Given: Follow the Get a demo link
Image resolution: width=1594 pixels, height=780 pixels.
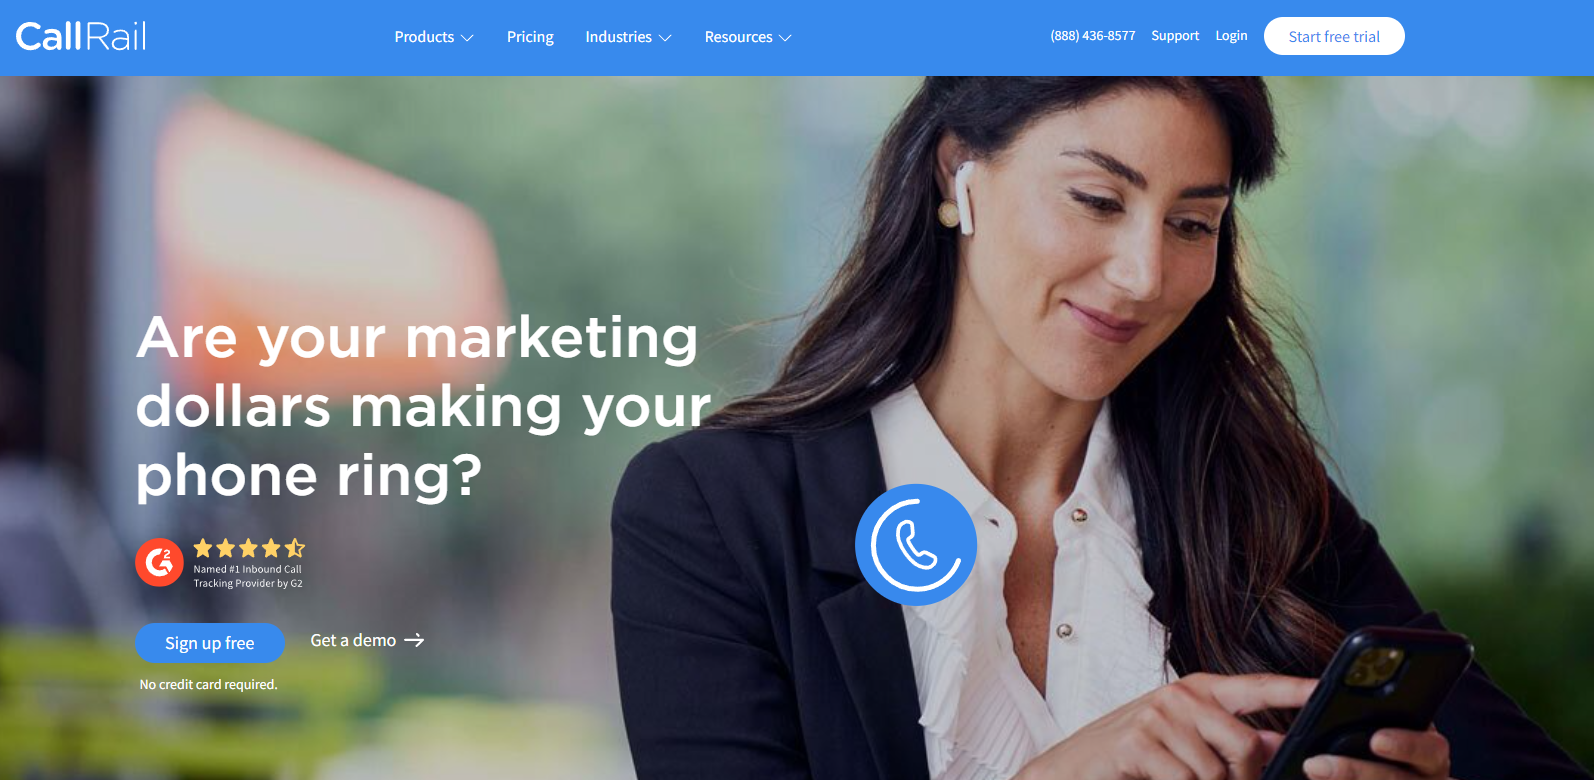Looking at the screenshot, I should pyautogui.click(x=353, y=640).
